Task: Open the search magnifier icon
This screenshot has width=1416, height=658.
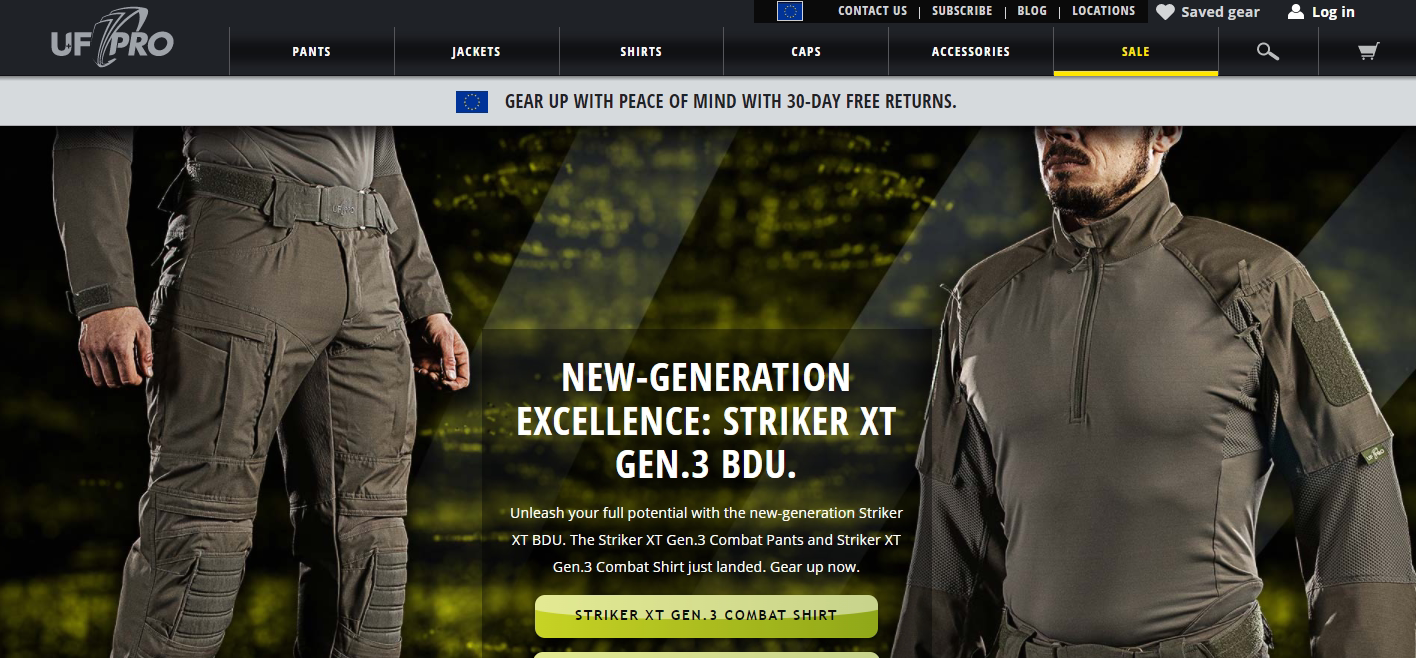Action: [1268, 51]
